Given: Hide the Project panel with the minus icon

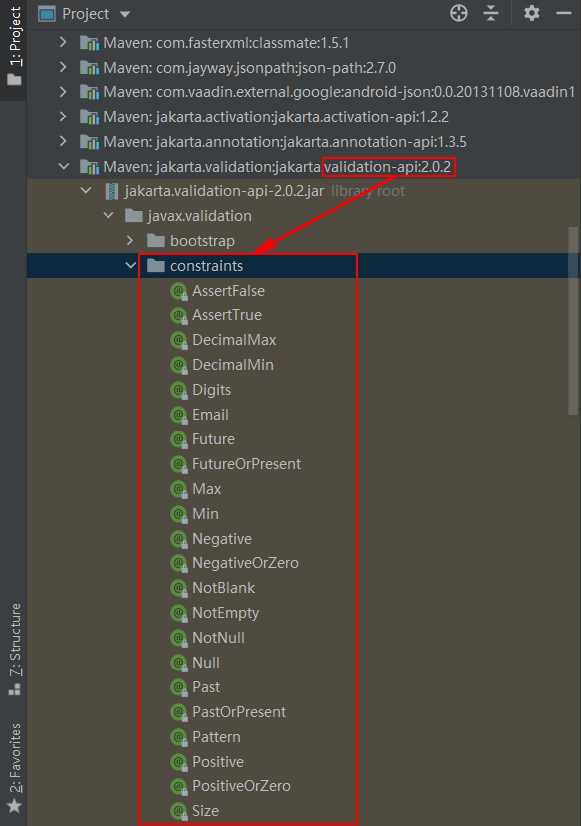Looking at the screenshot, I should (564, 13).
